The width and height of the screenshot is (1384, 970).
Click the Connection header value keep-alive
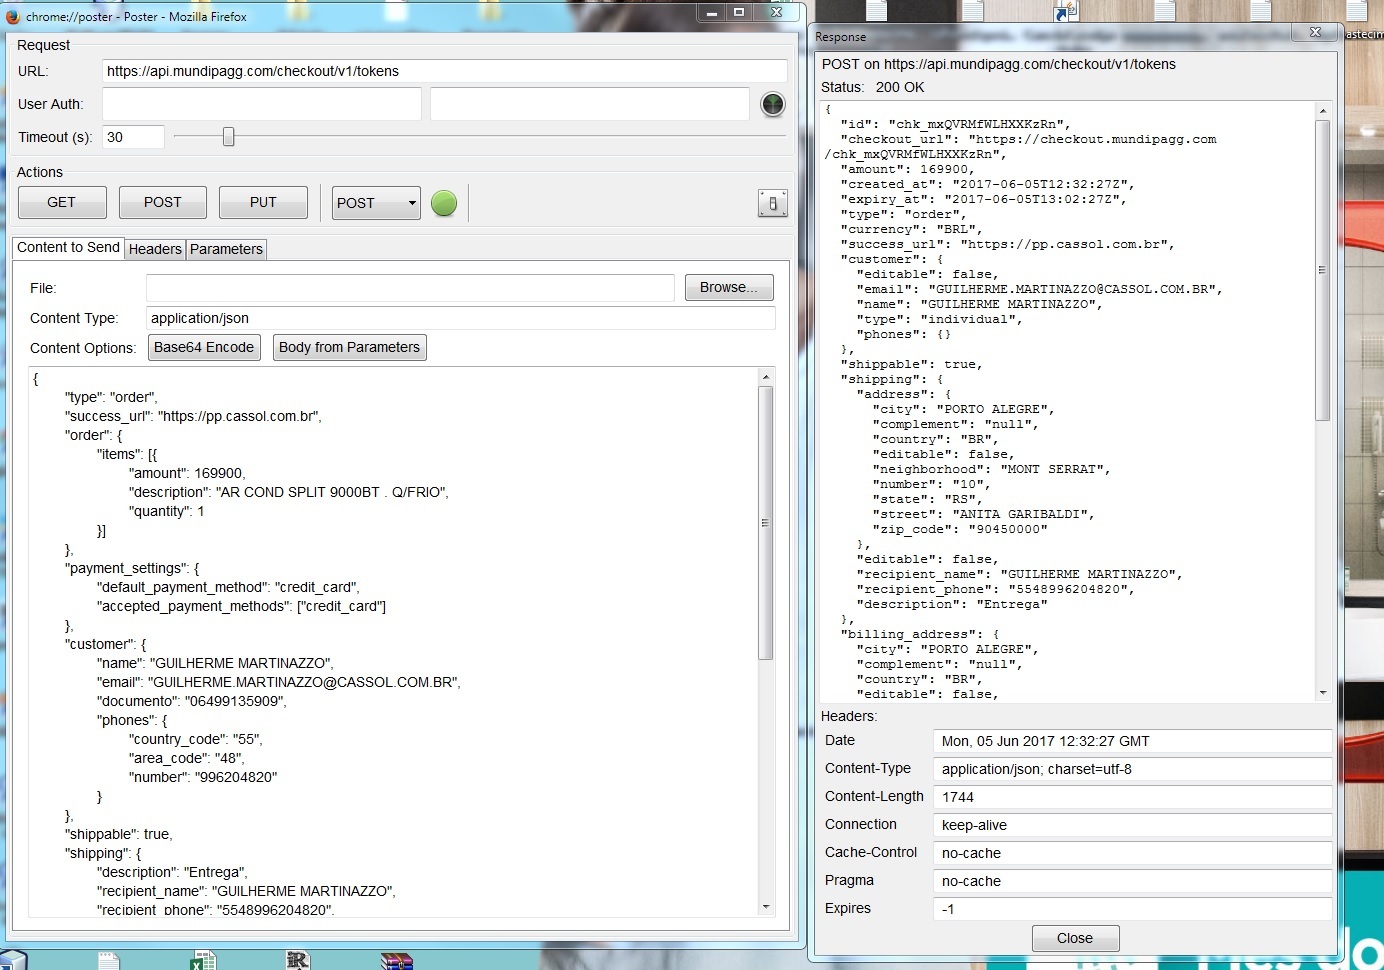(1132, 825)
